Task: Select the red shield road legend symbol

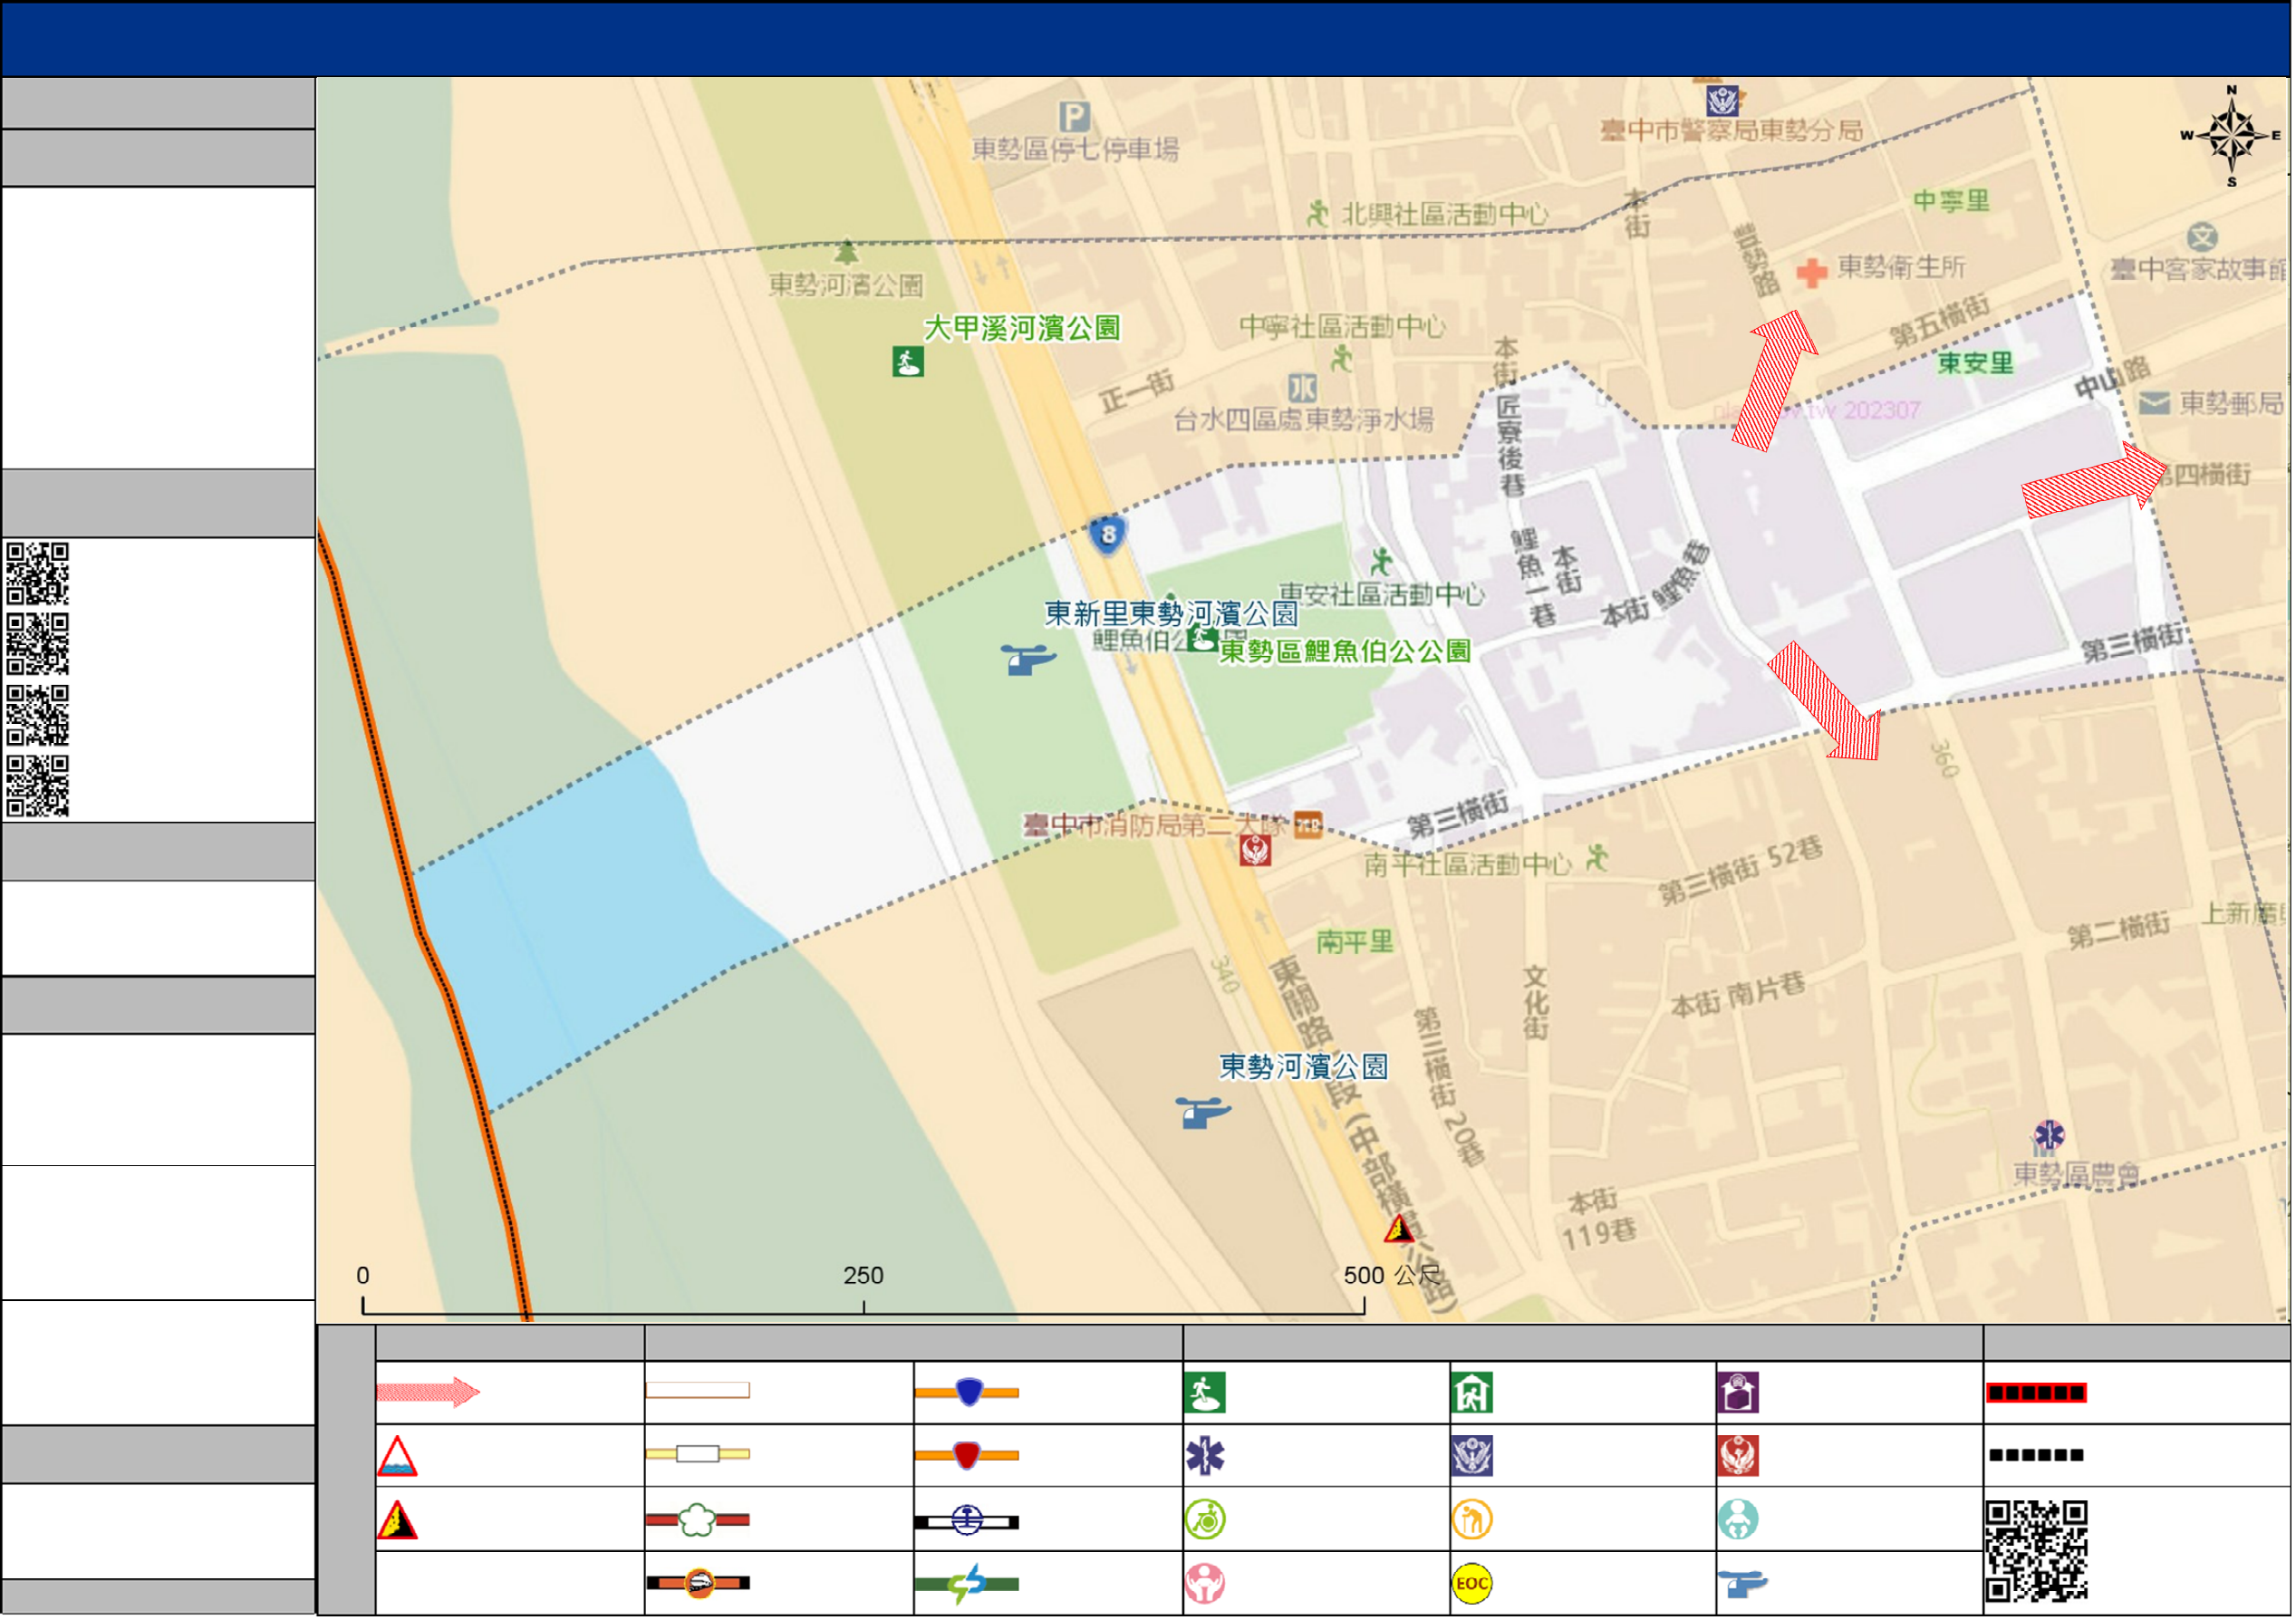Action: [x=968, y=1457]
